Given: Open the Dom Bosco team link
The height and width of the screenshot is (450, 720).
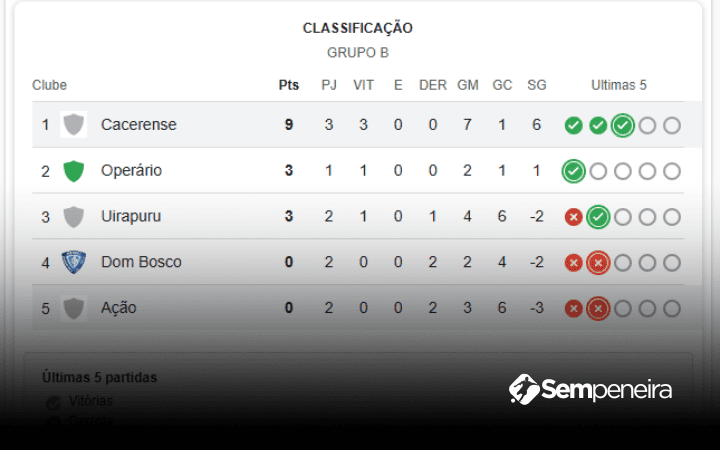Looking at the screenshot, I should [x=139, y=262].
